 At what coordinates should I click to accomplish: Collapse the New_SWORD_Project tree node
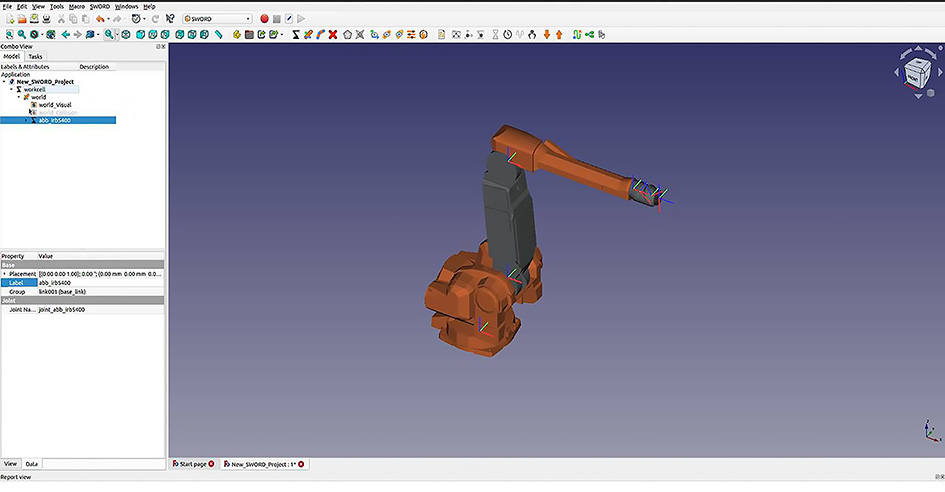point(4,82)
